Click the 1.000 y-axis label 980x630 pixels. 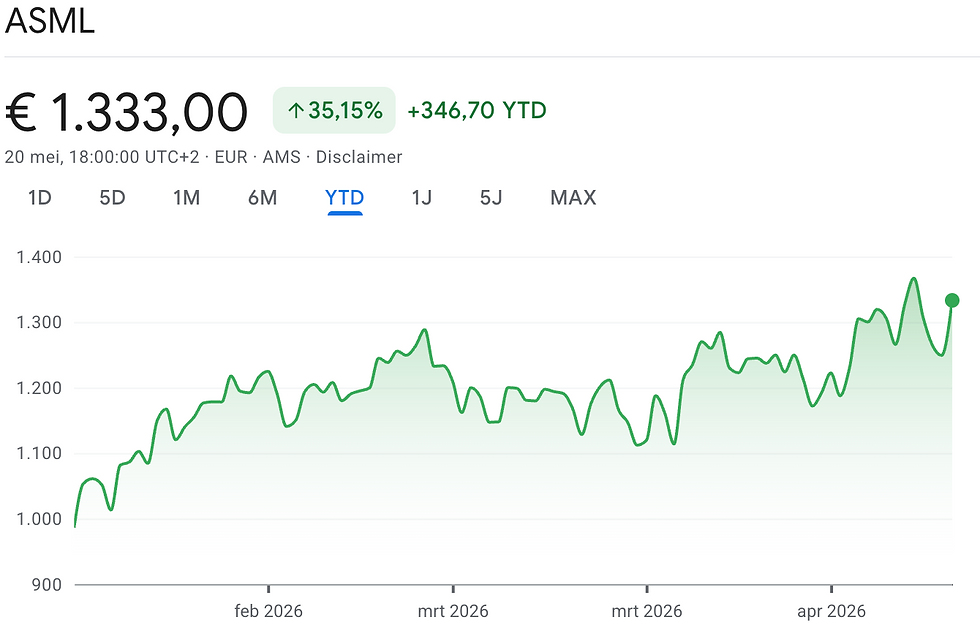[39, 519]
